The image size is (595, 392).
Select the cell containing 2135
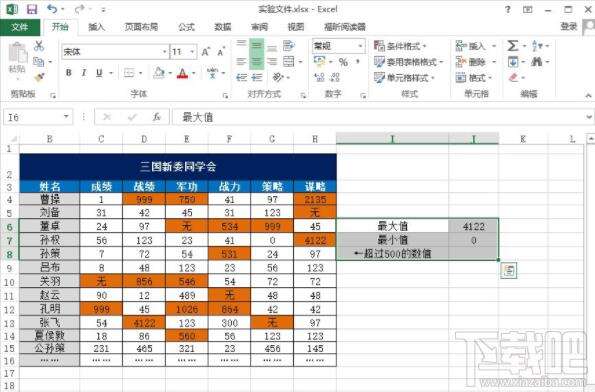tap(315, 200)
